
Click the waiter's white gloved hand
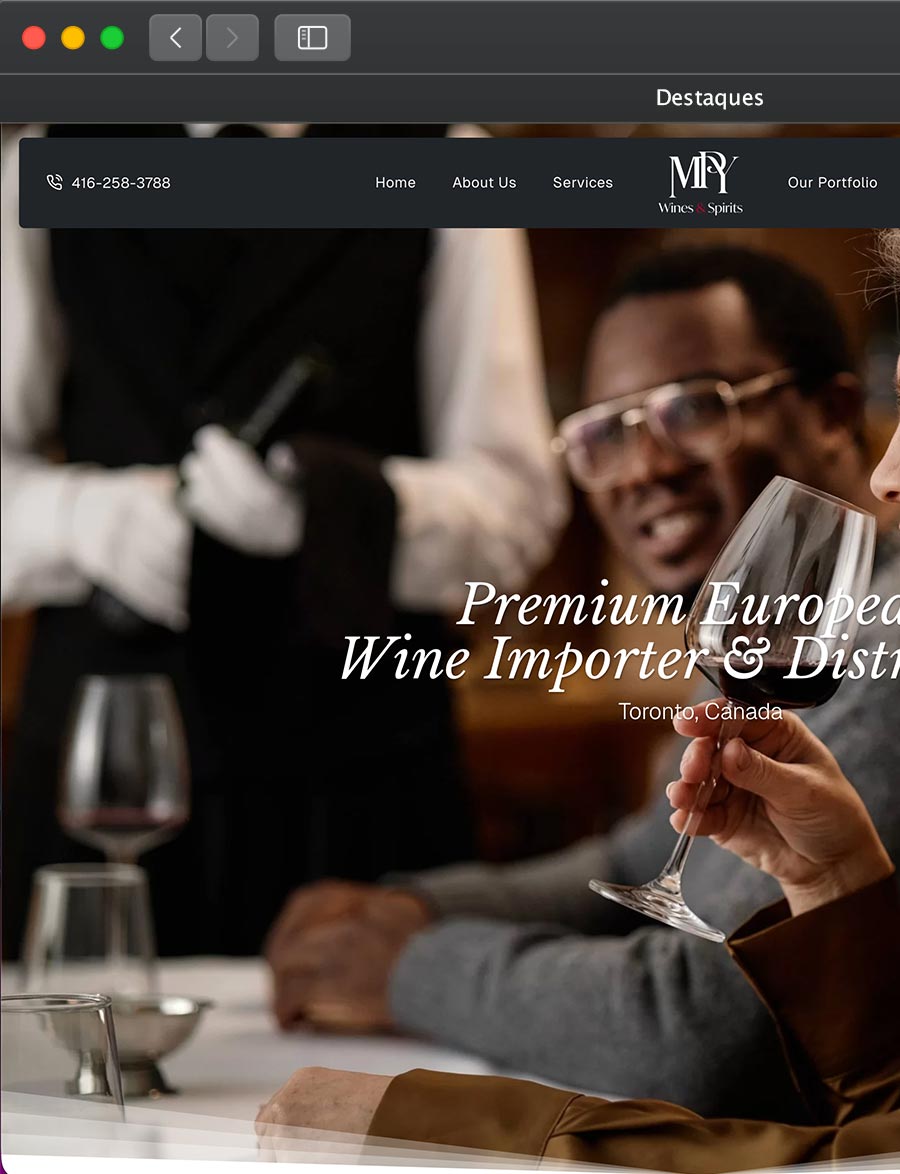[240, 490]
